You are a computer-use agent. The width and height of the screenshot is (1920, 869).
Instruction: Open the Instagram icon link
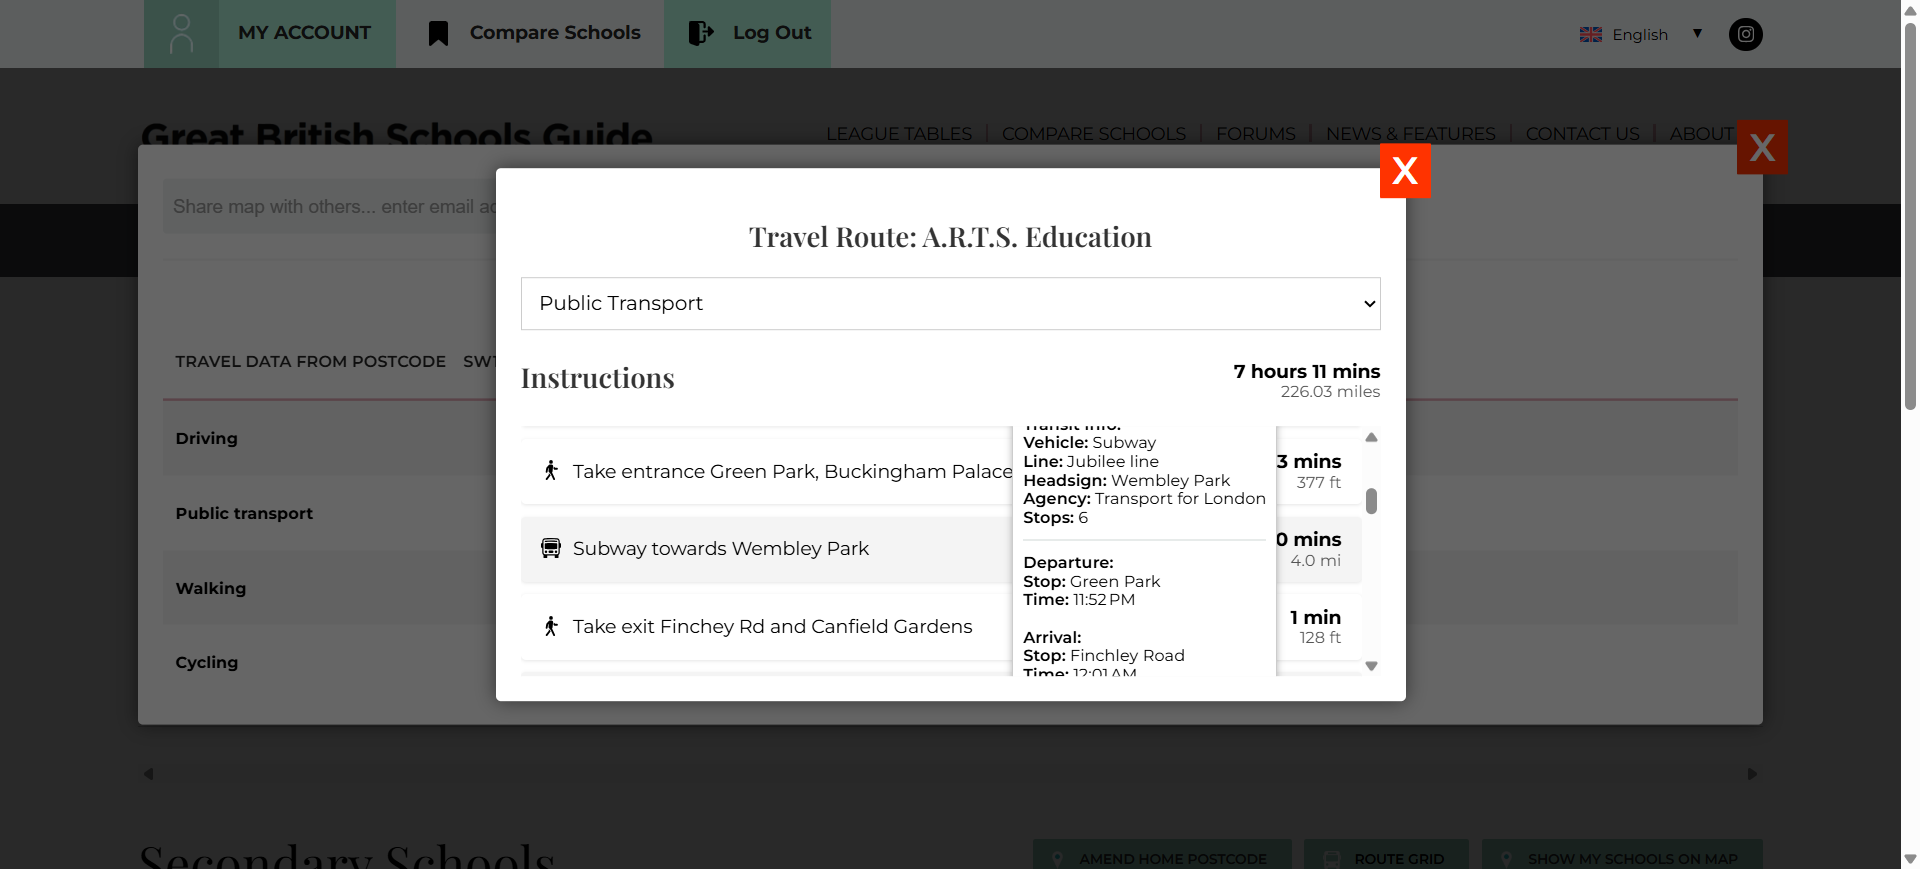(1746, 34)
